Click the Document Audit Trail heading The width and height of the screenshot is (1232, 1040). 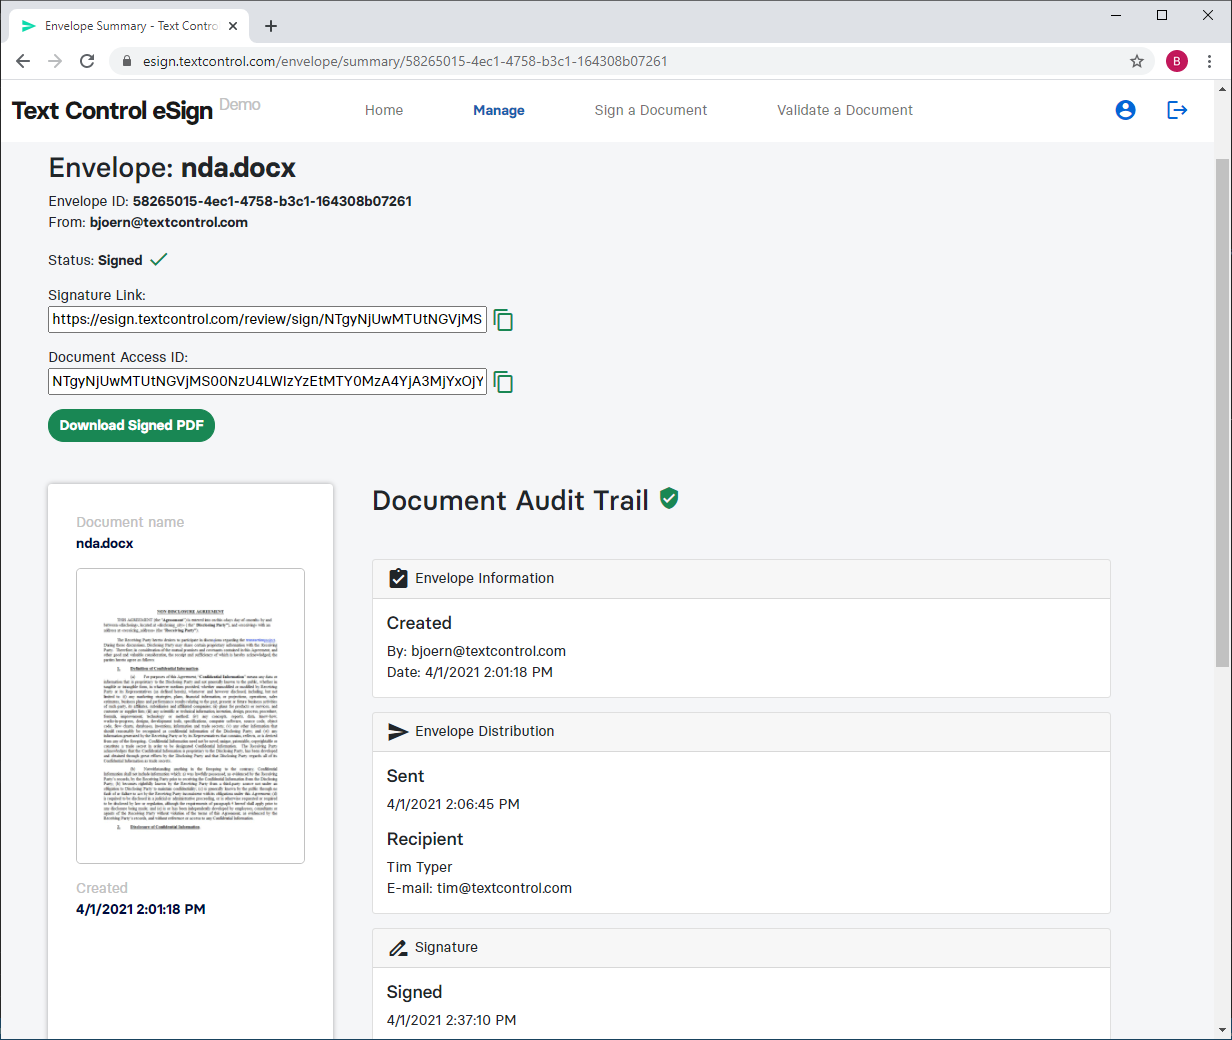[x=510, y=500]
